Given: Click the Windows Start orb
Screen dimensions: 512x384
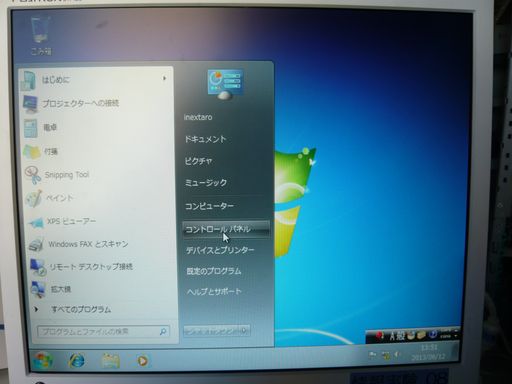Looking at the screenshot, I should pyautogui.click(x=43, y=360).
